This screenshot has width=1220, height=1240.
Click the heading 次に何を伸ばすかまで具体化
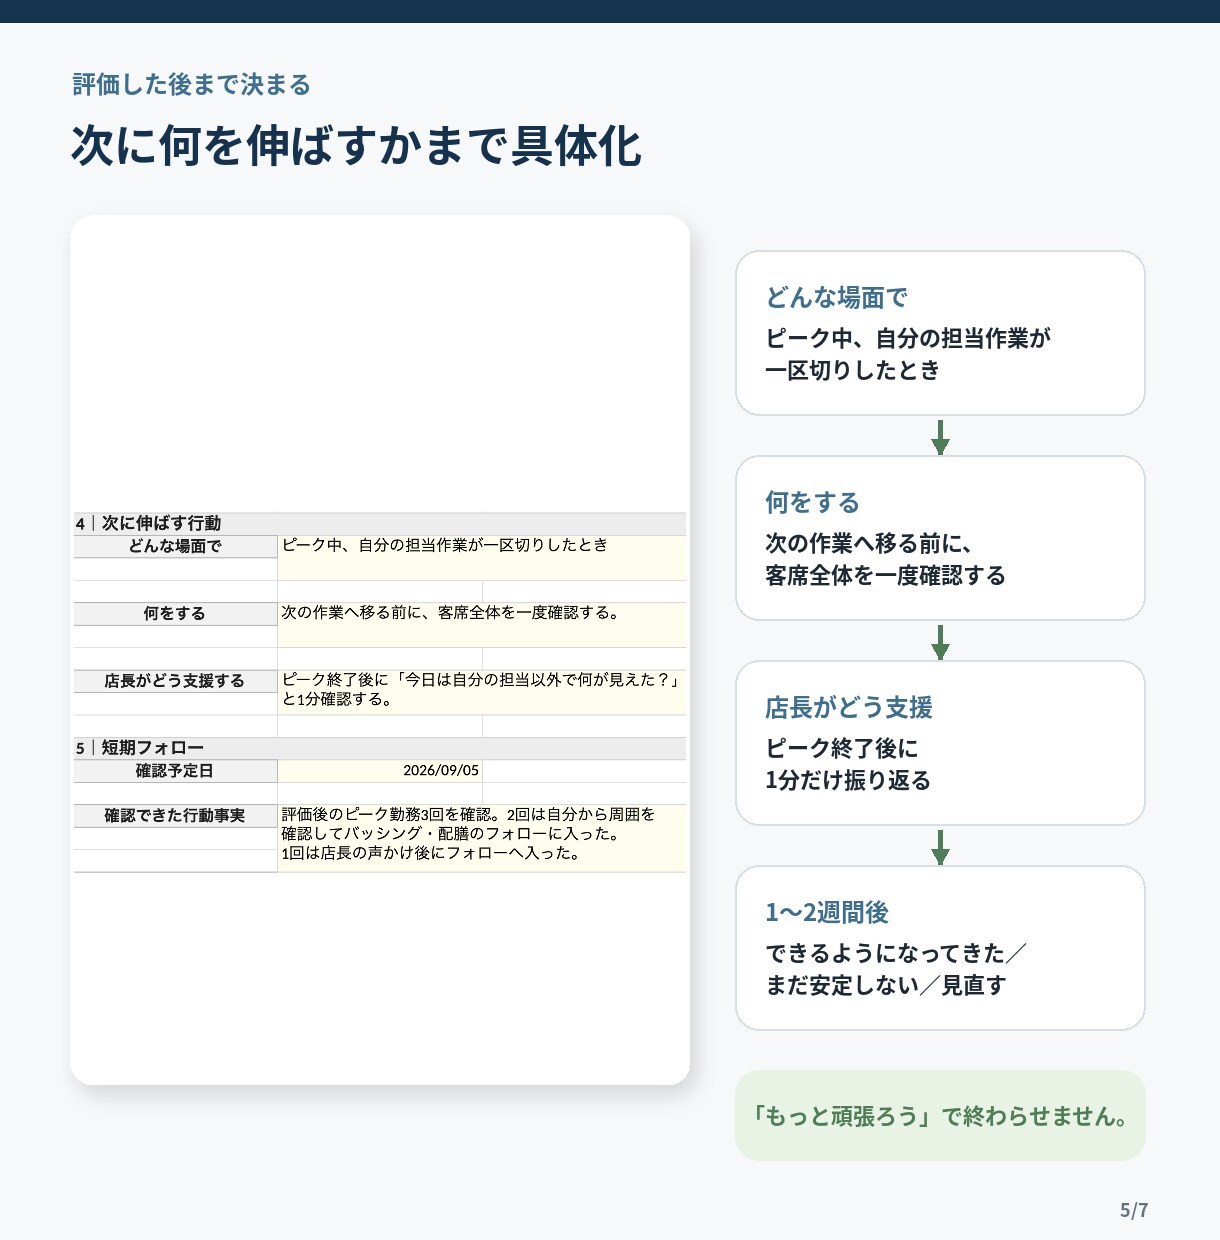tap(356, 146)
